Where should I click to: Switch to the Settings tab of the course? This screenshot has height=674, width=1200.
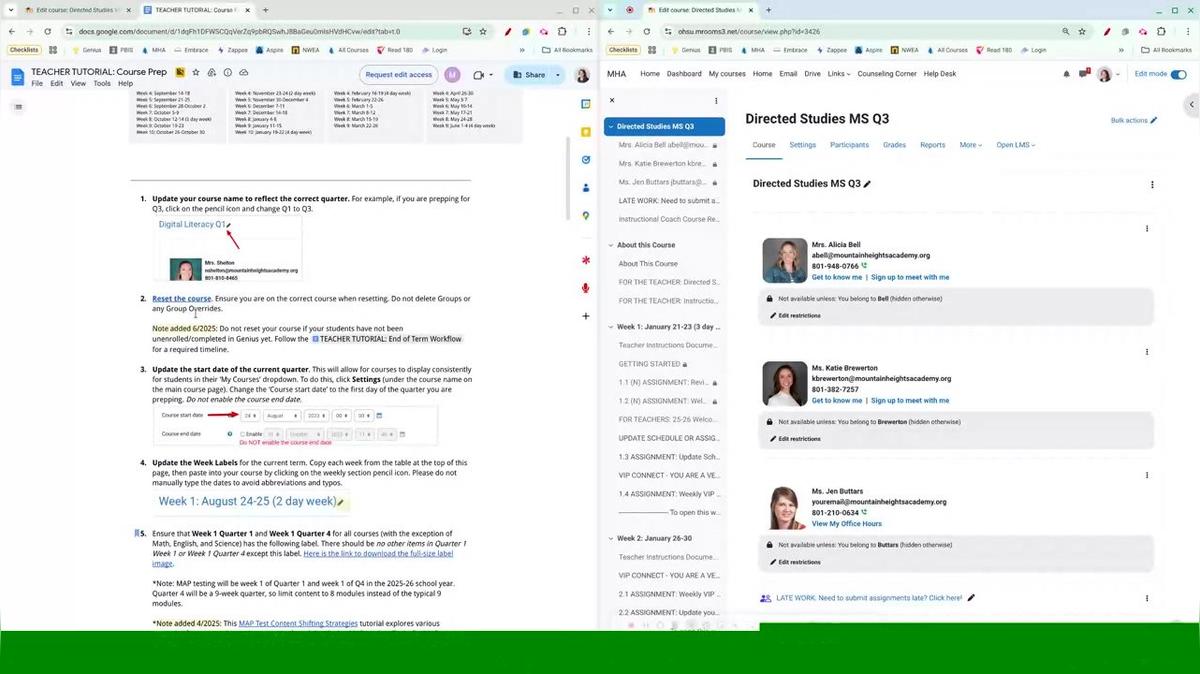803,145
